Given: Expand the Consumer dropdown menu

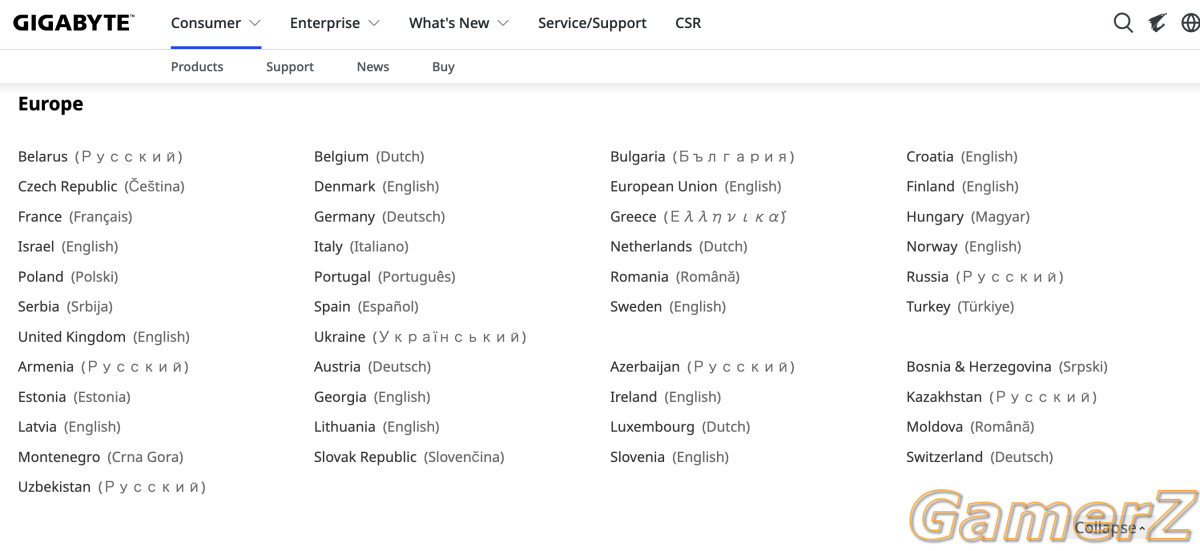Looking at the screenshot, I should click(x=216, y=23).
